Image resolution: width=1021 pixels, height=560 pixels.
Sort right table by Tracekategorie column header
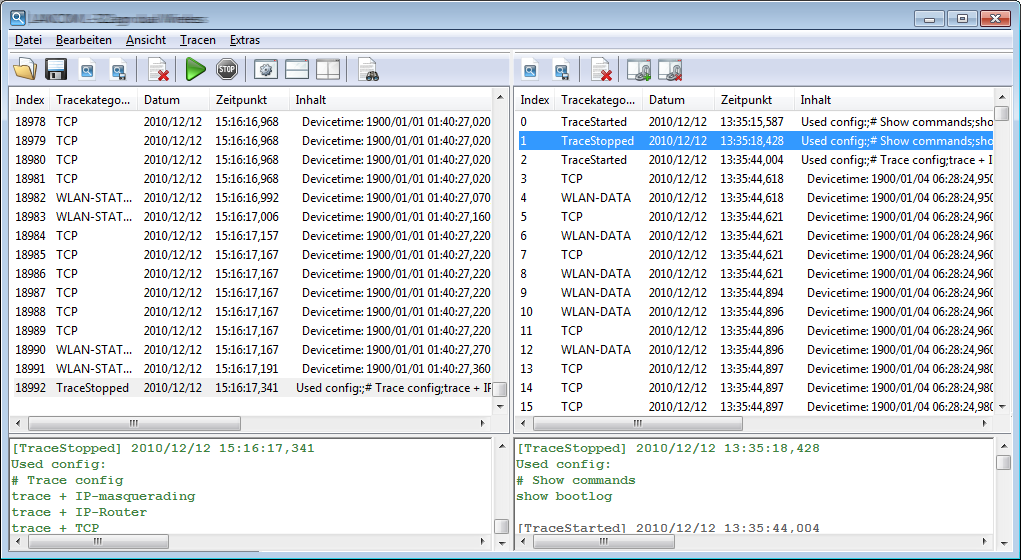point(597,100)
